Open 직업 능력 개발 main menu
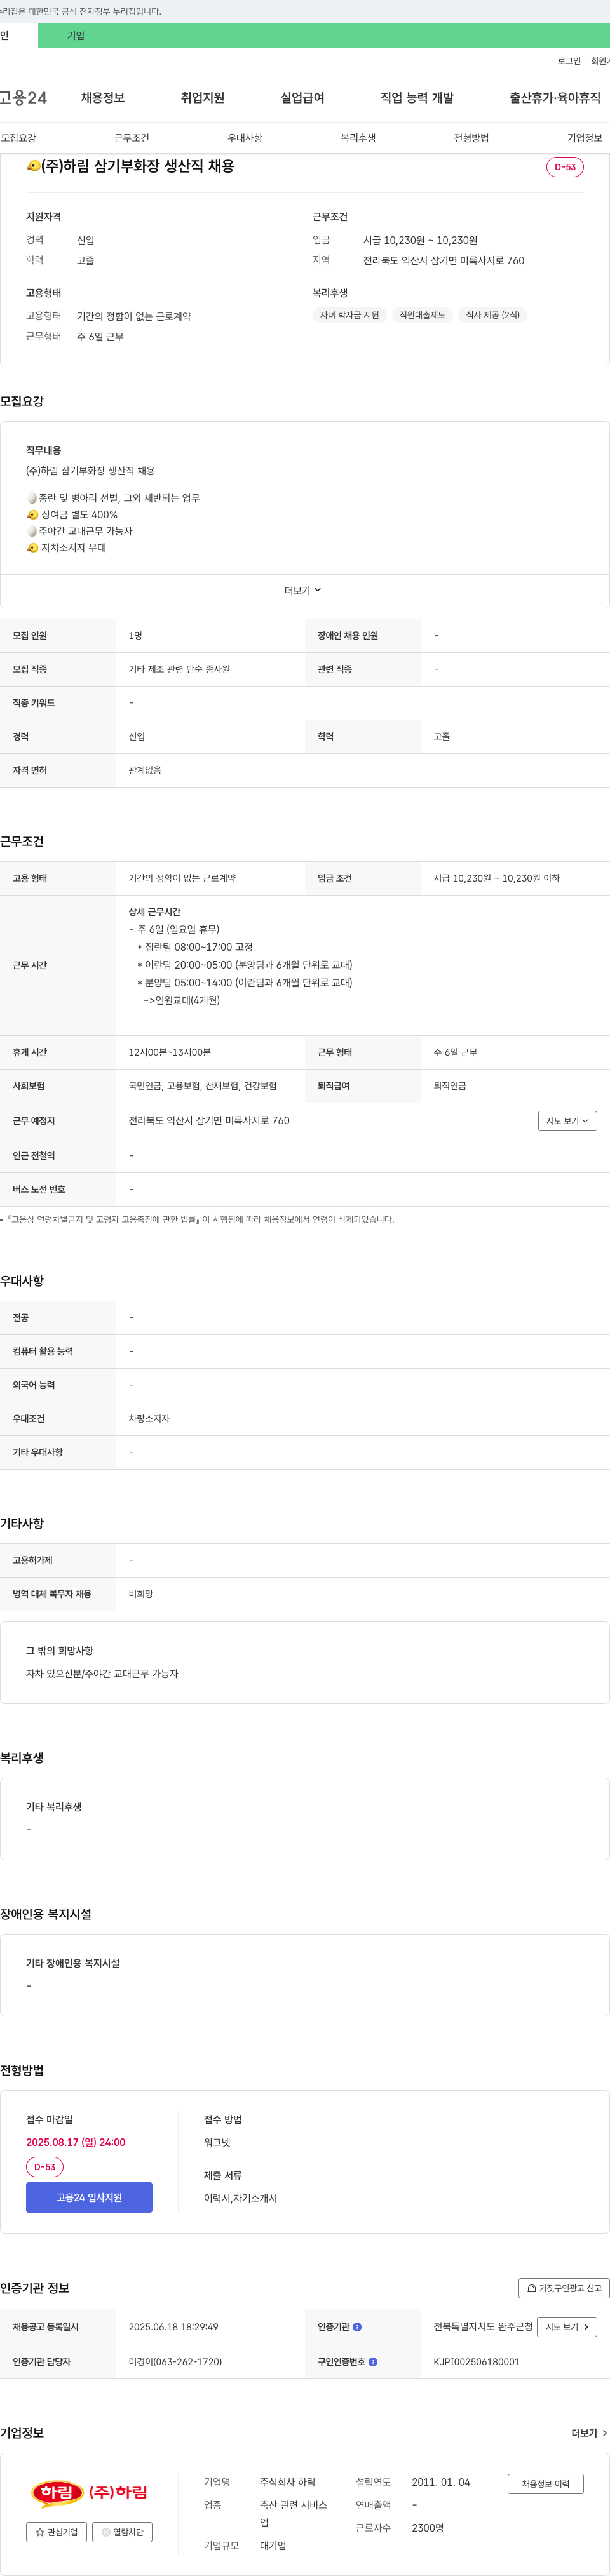610x2576 pixels. 417,98
